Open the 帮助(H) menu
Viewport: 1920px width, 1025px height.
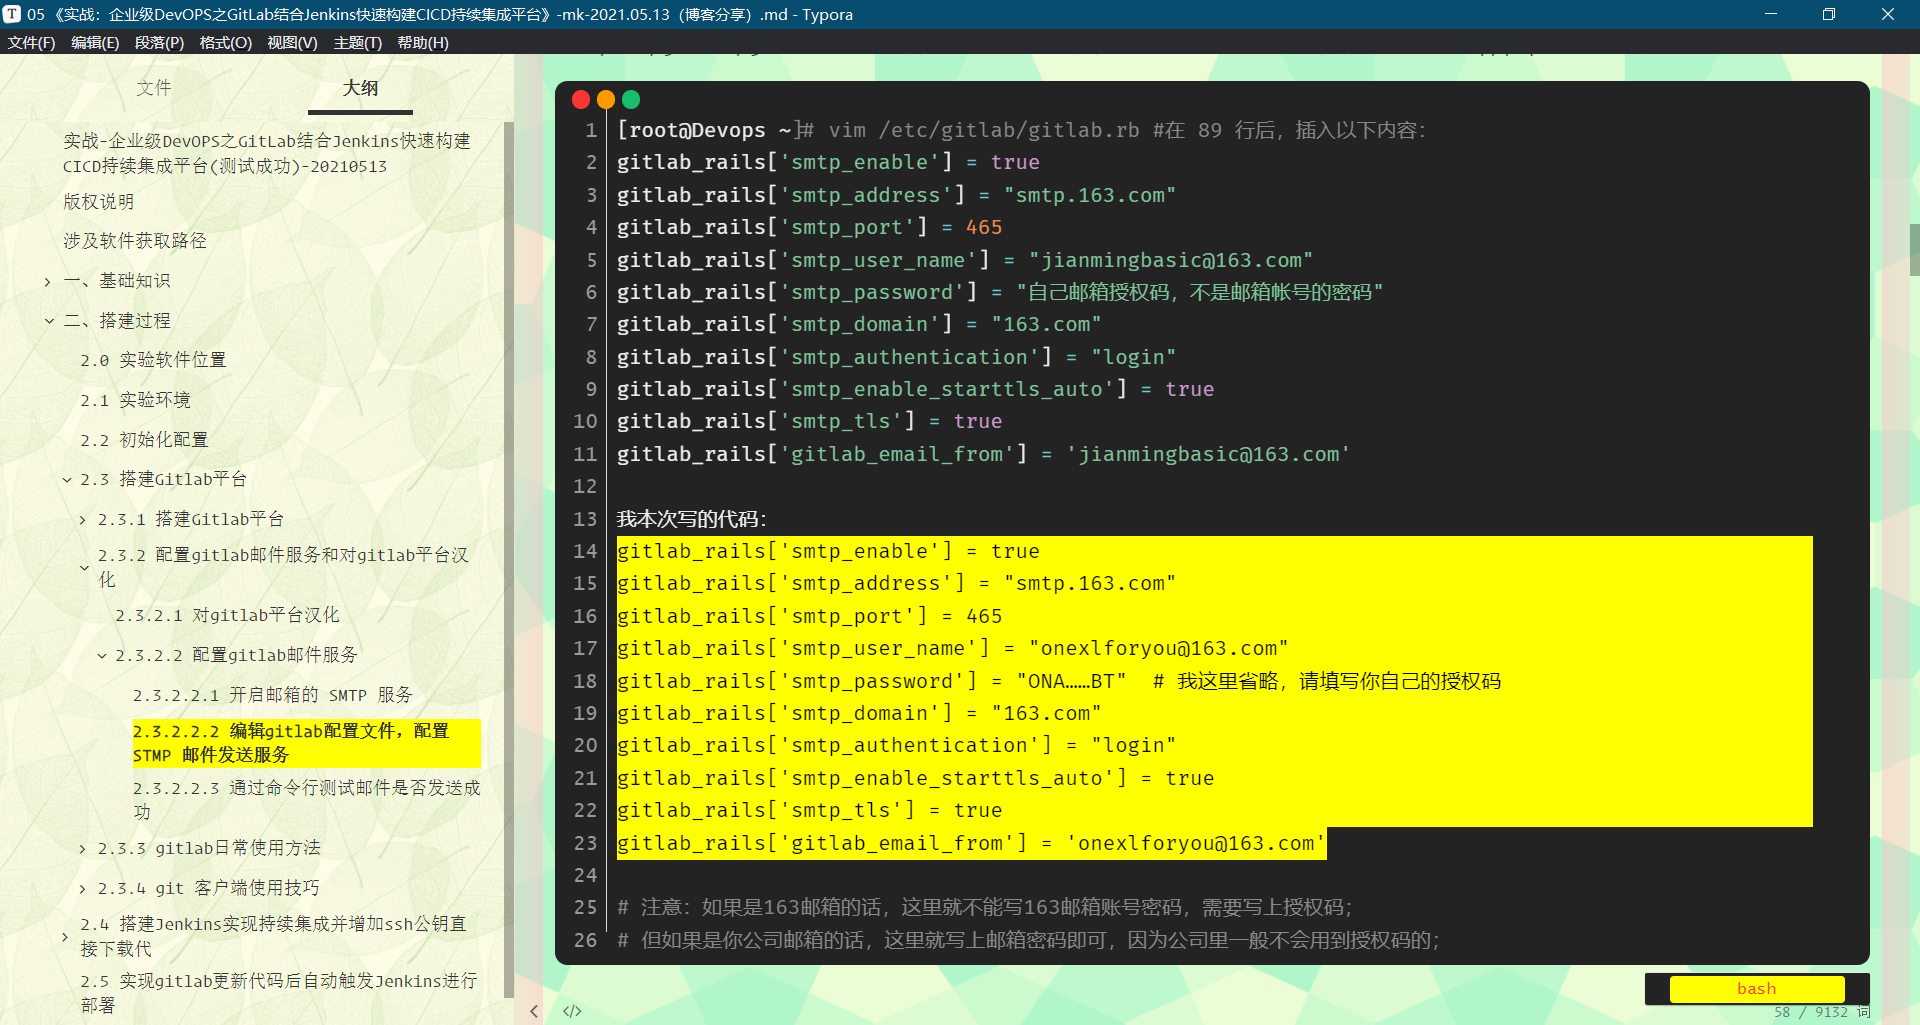point(423,42)
